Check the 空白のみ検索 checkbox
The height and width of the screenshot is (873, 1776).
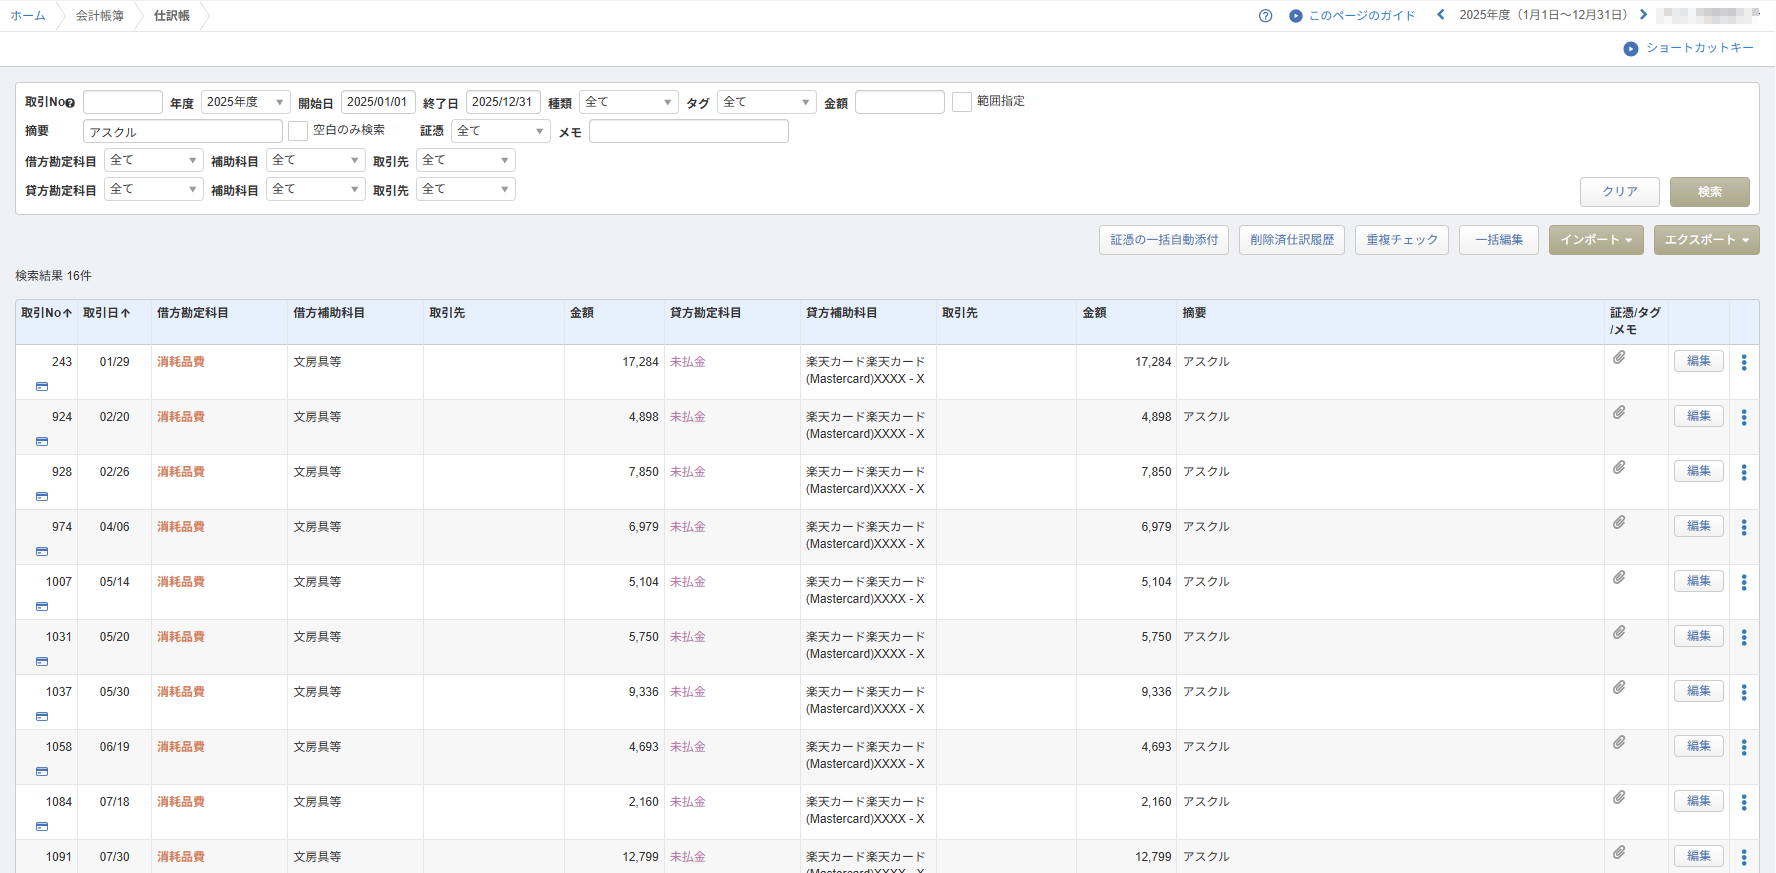click(x=298, y=131)
